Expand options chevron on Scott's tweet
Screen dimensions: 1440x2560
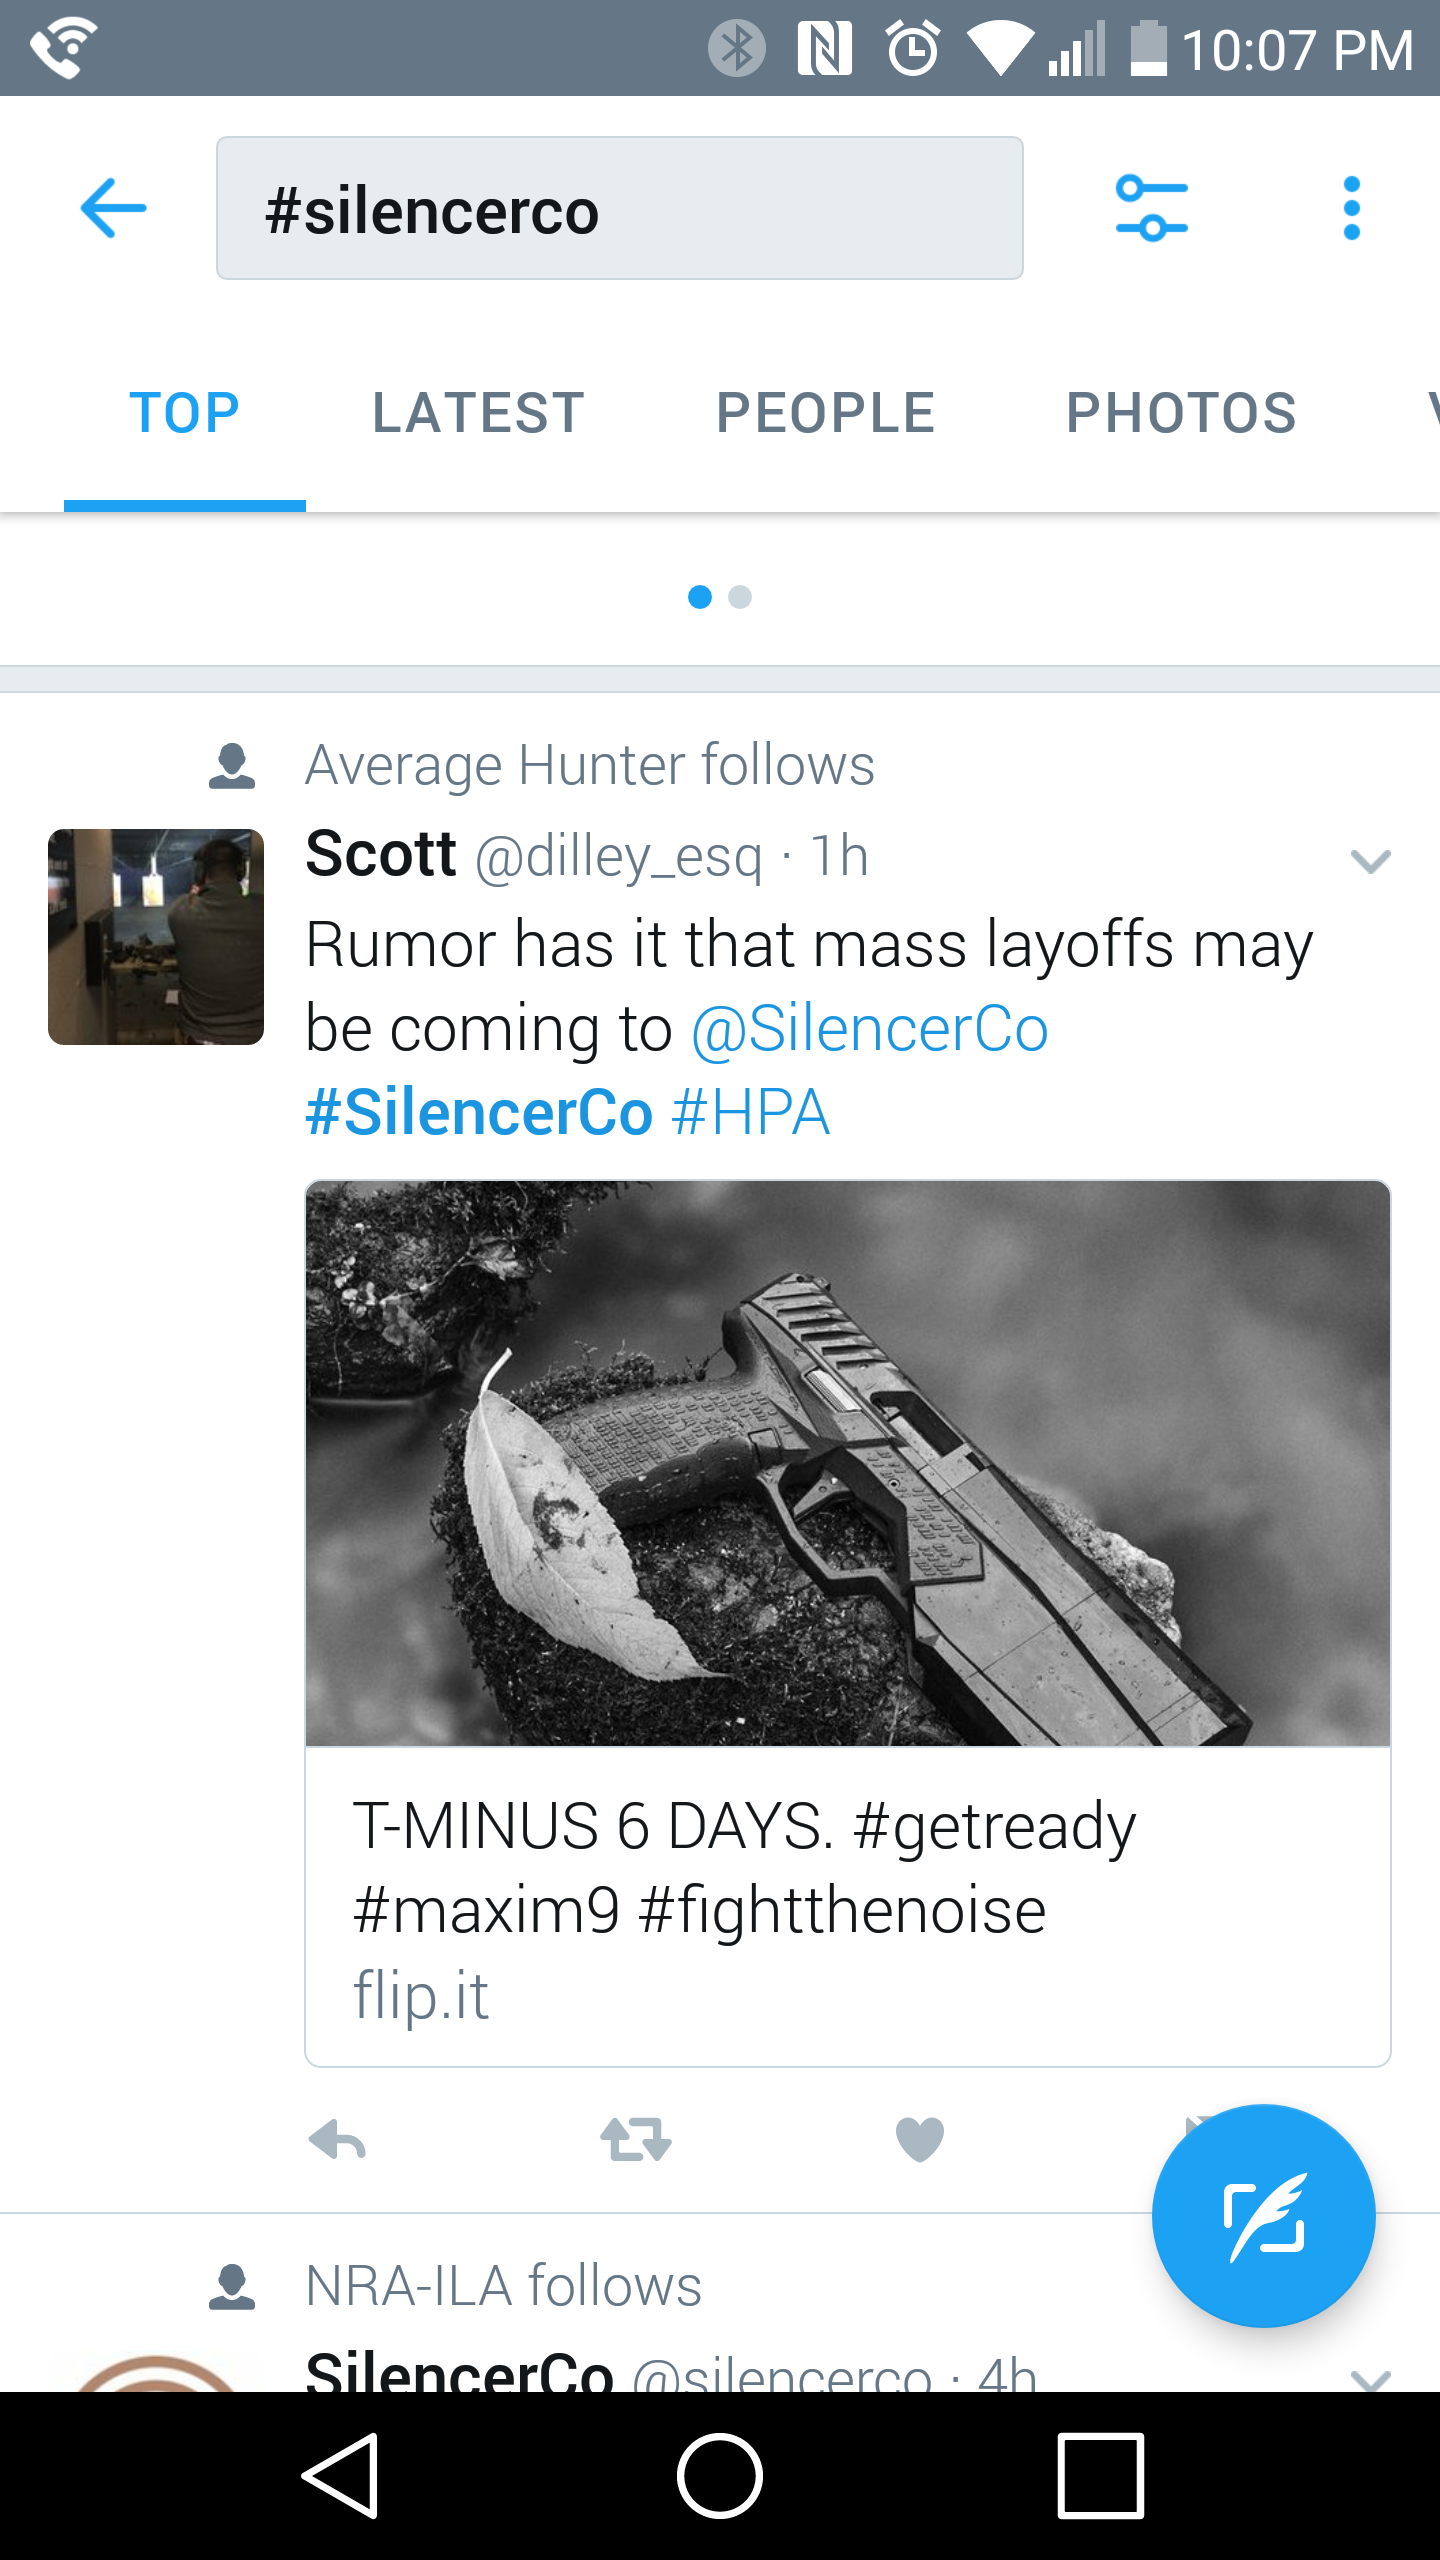(1370, 861)
